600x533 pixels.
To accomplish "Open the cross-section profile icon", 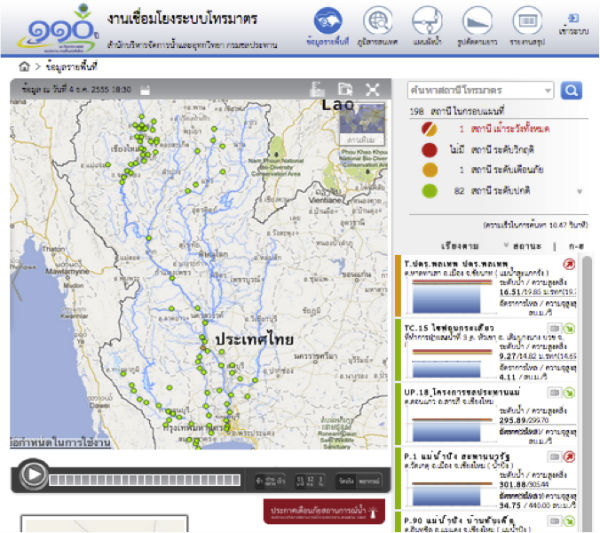I will pos(477,21).
